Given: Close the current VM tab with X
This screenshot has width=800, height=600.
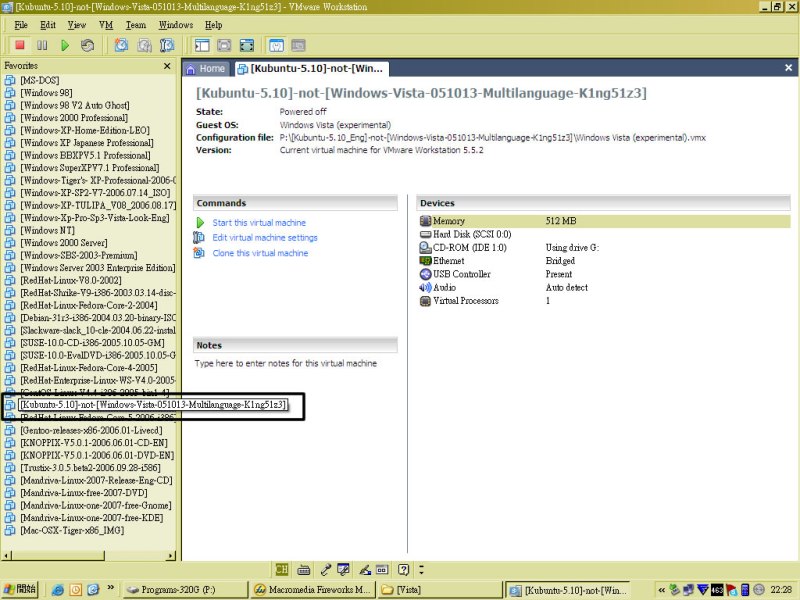Looking at the screenshot, I should pyautogui.click(x=788, y=68).
